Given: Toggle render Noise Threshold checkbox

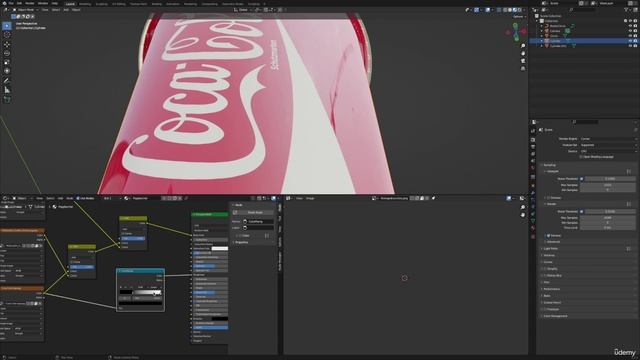Looking at the screenshot, I should (582, 211).
